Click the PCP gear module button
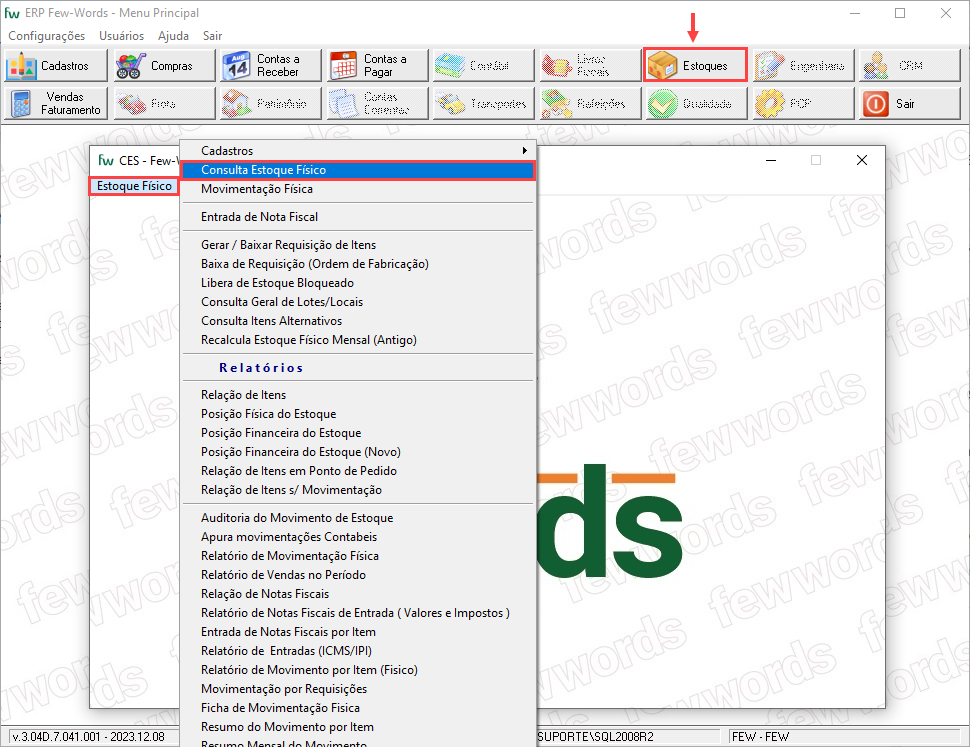970x747 pixels. click(804, 103)
